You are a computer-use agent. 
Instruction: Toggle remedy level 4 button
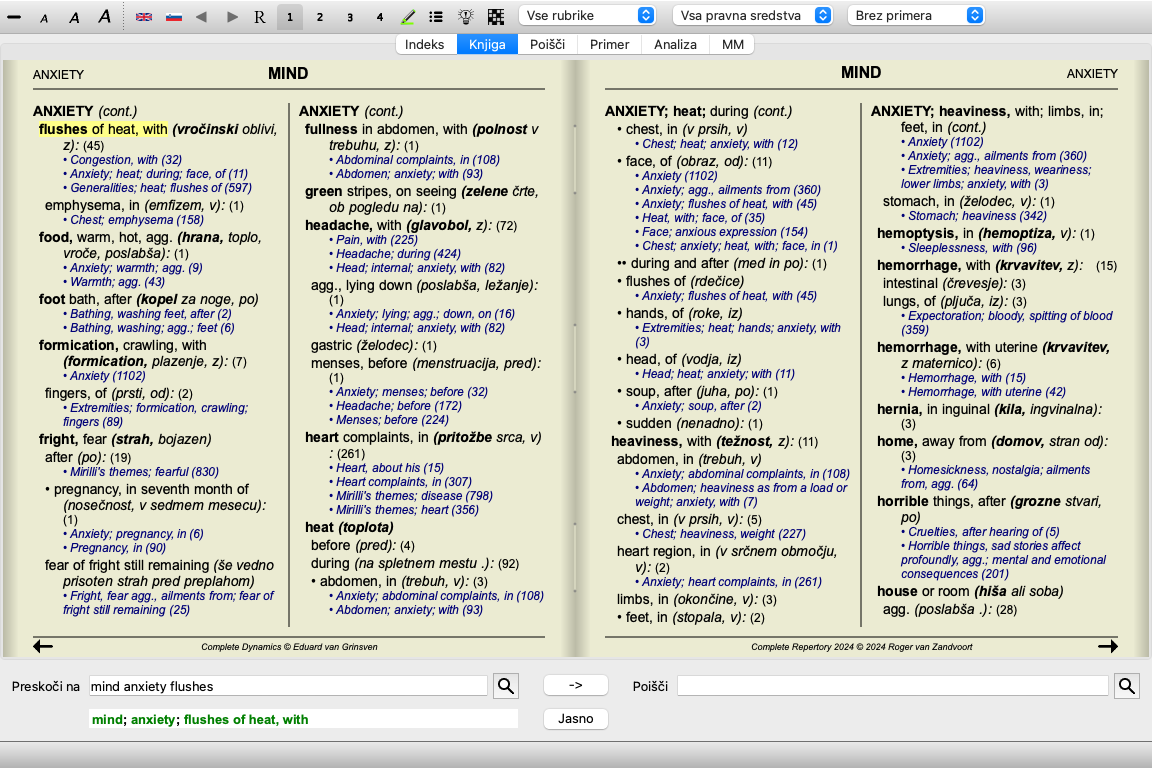point(379,17)
